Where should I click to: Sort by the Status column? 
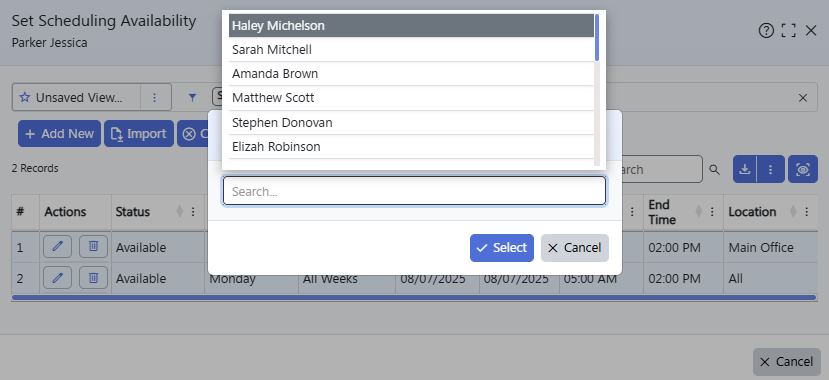(179, 211)
